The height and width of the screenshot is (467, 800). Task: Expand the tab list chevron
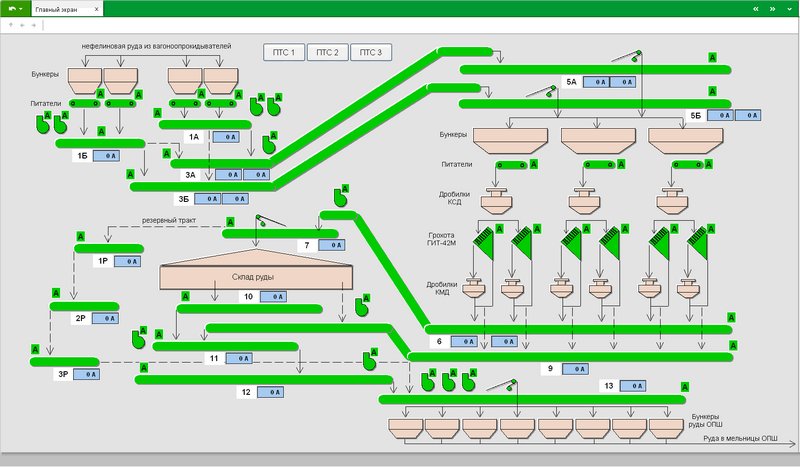click(x=789, y=9)
